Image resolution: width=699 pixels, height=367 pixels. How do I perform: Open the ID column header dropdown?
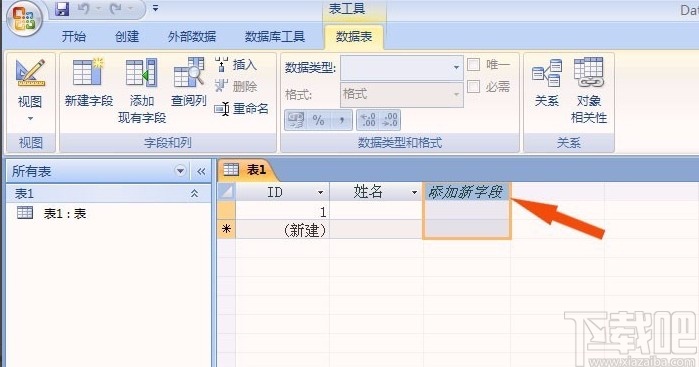coord(320,193)
